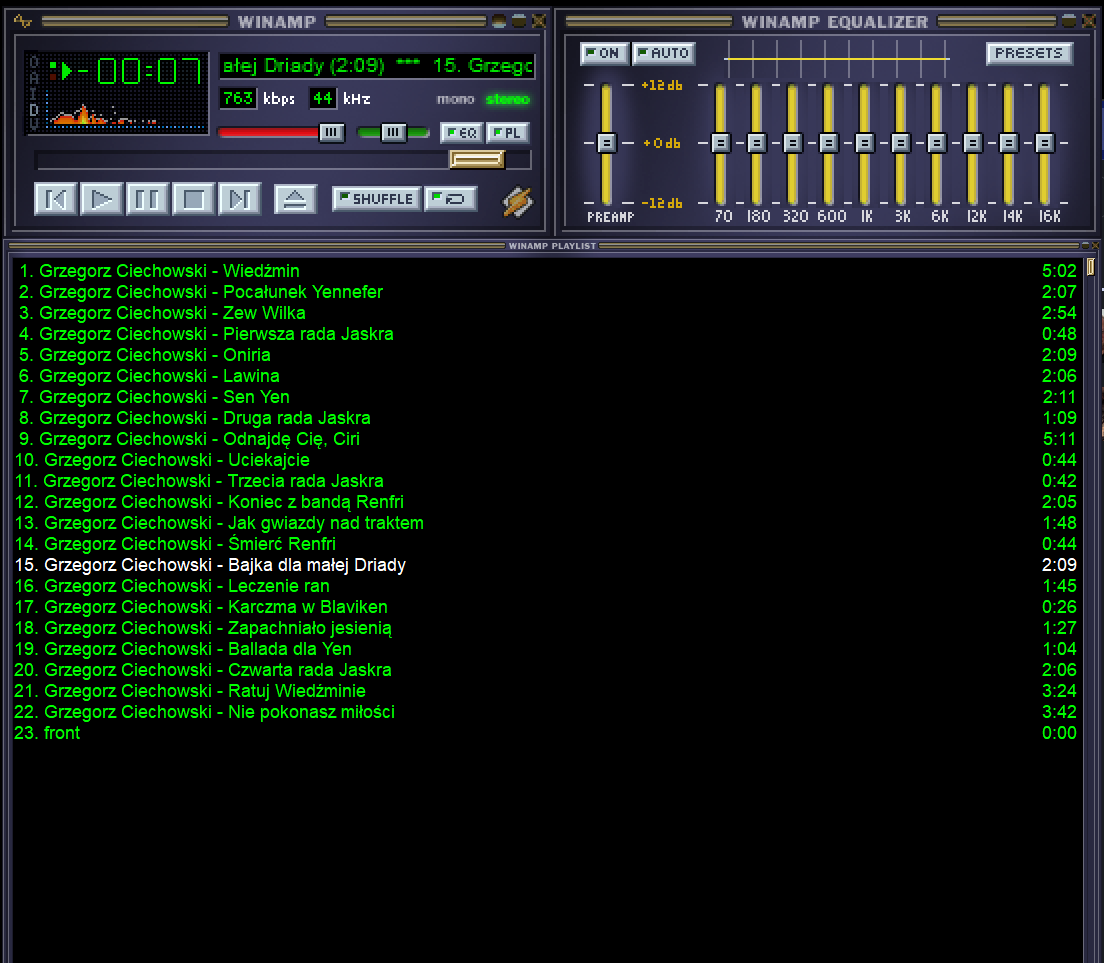The width and height of the screenshot is (1104, 963).
Task: Toggle the EQ window button
Action: (461, 133)
